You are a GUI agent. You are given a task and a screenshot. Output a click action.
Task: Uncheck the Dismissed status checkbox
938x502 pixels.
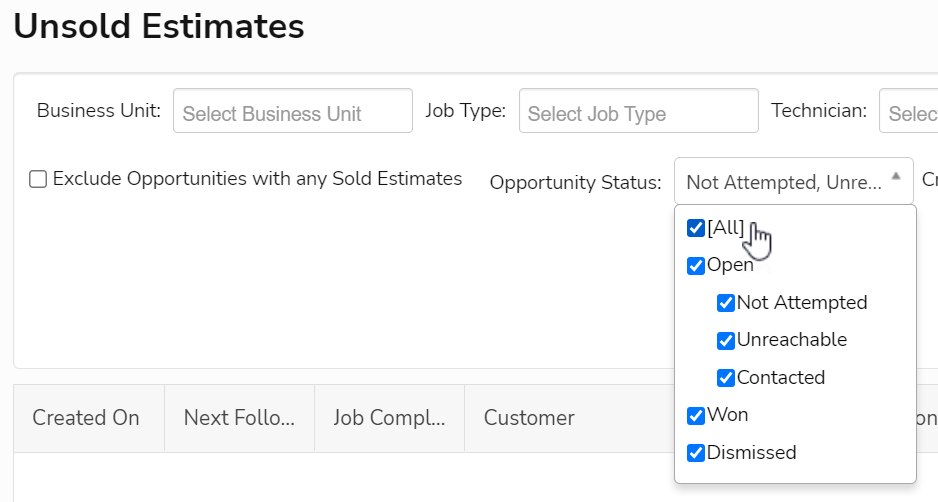pyautogui.click(x=696, y=453)
